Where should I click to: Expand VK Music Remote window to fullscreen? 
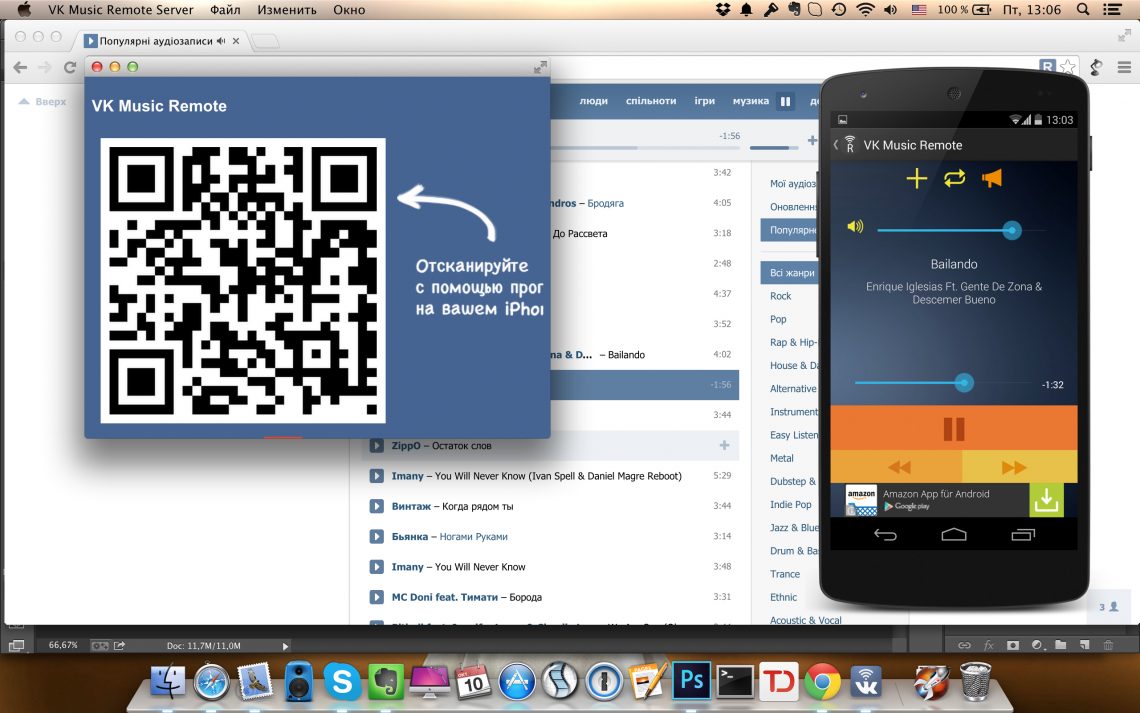540,67
